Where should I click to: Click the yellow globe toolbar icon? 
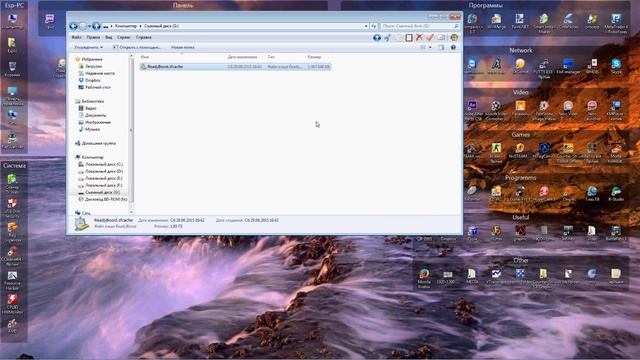pyautogui.click(x=454, y=38)
